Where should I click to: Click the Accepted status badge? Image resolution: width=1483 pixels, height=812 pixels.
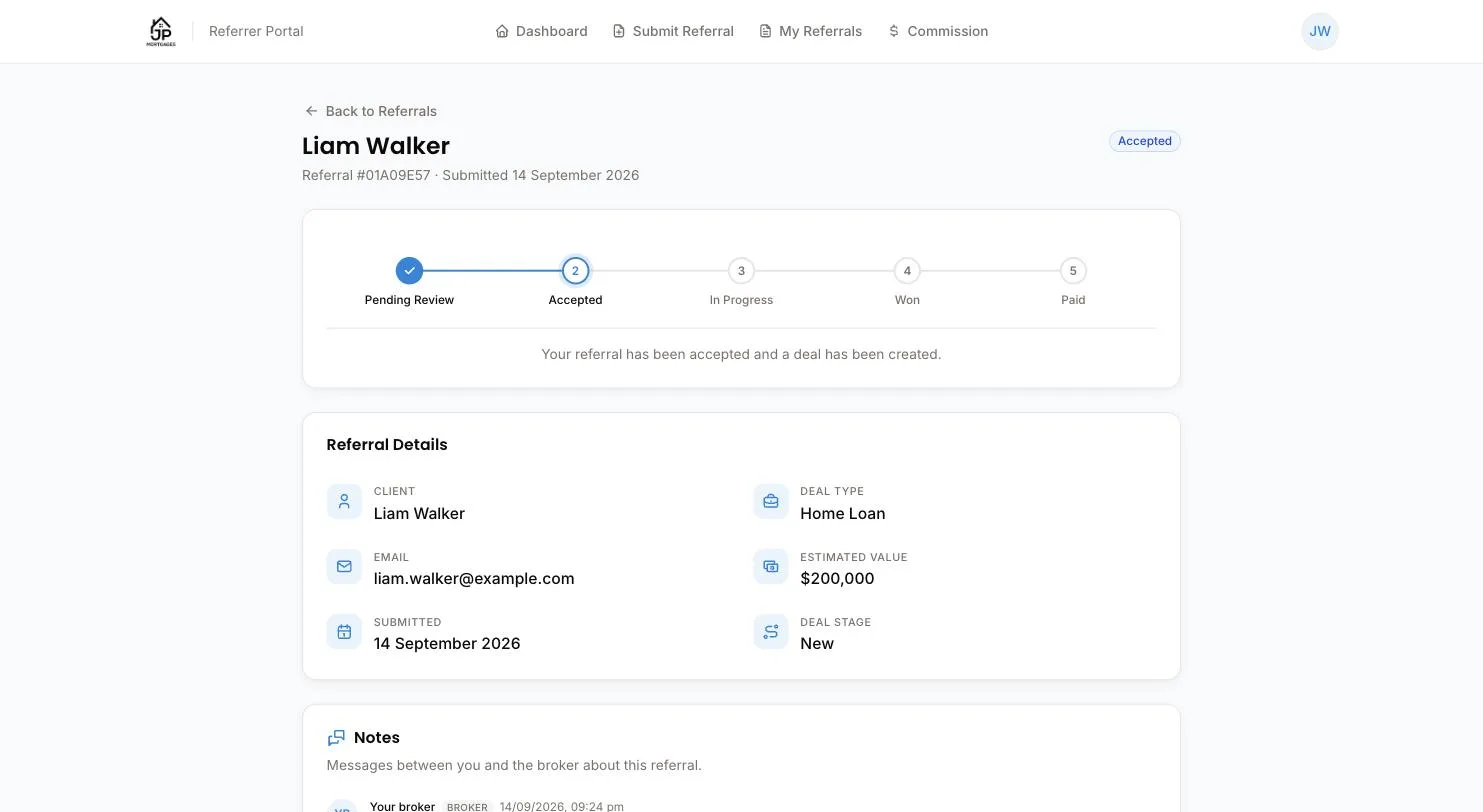(1145, 141)
